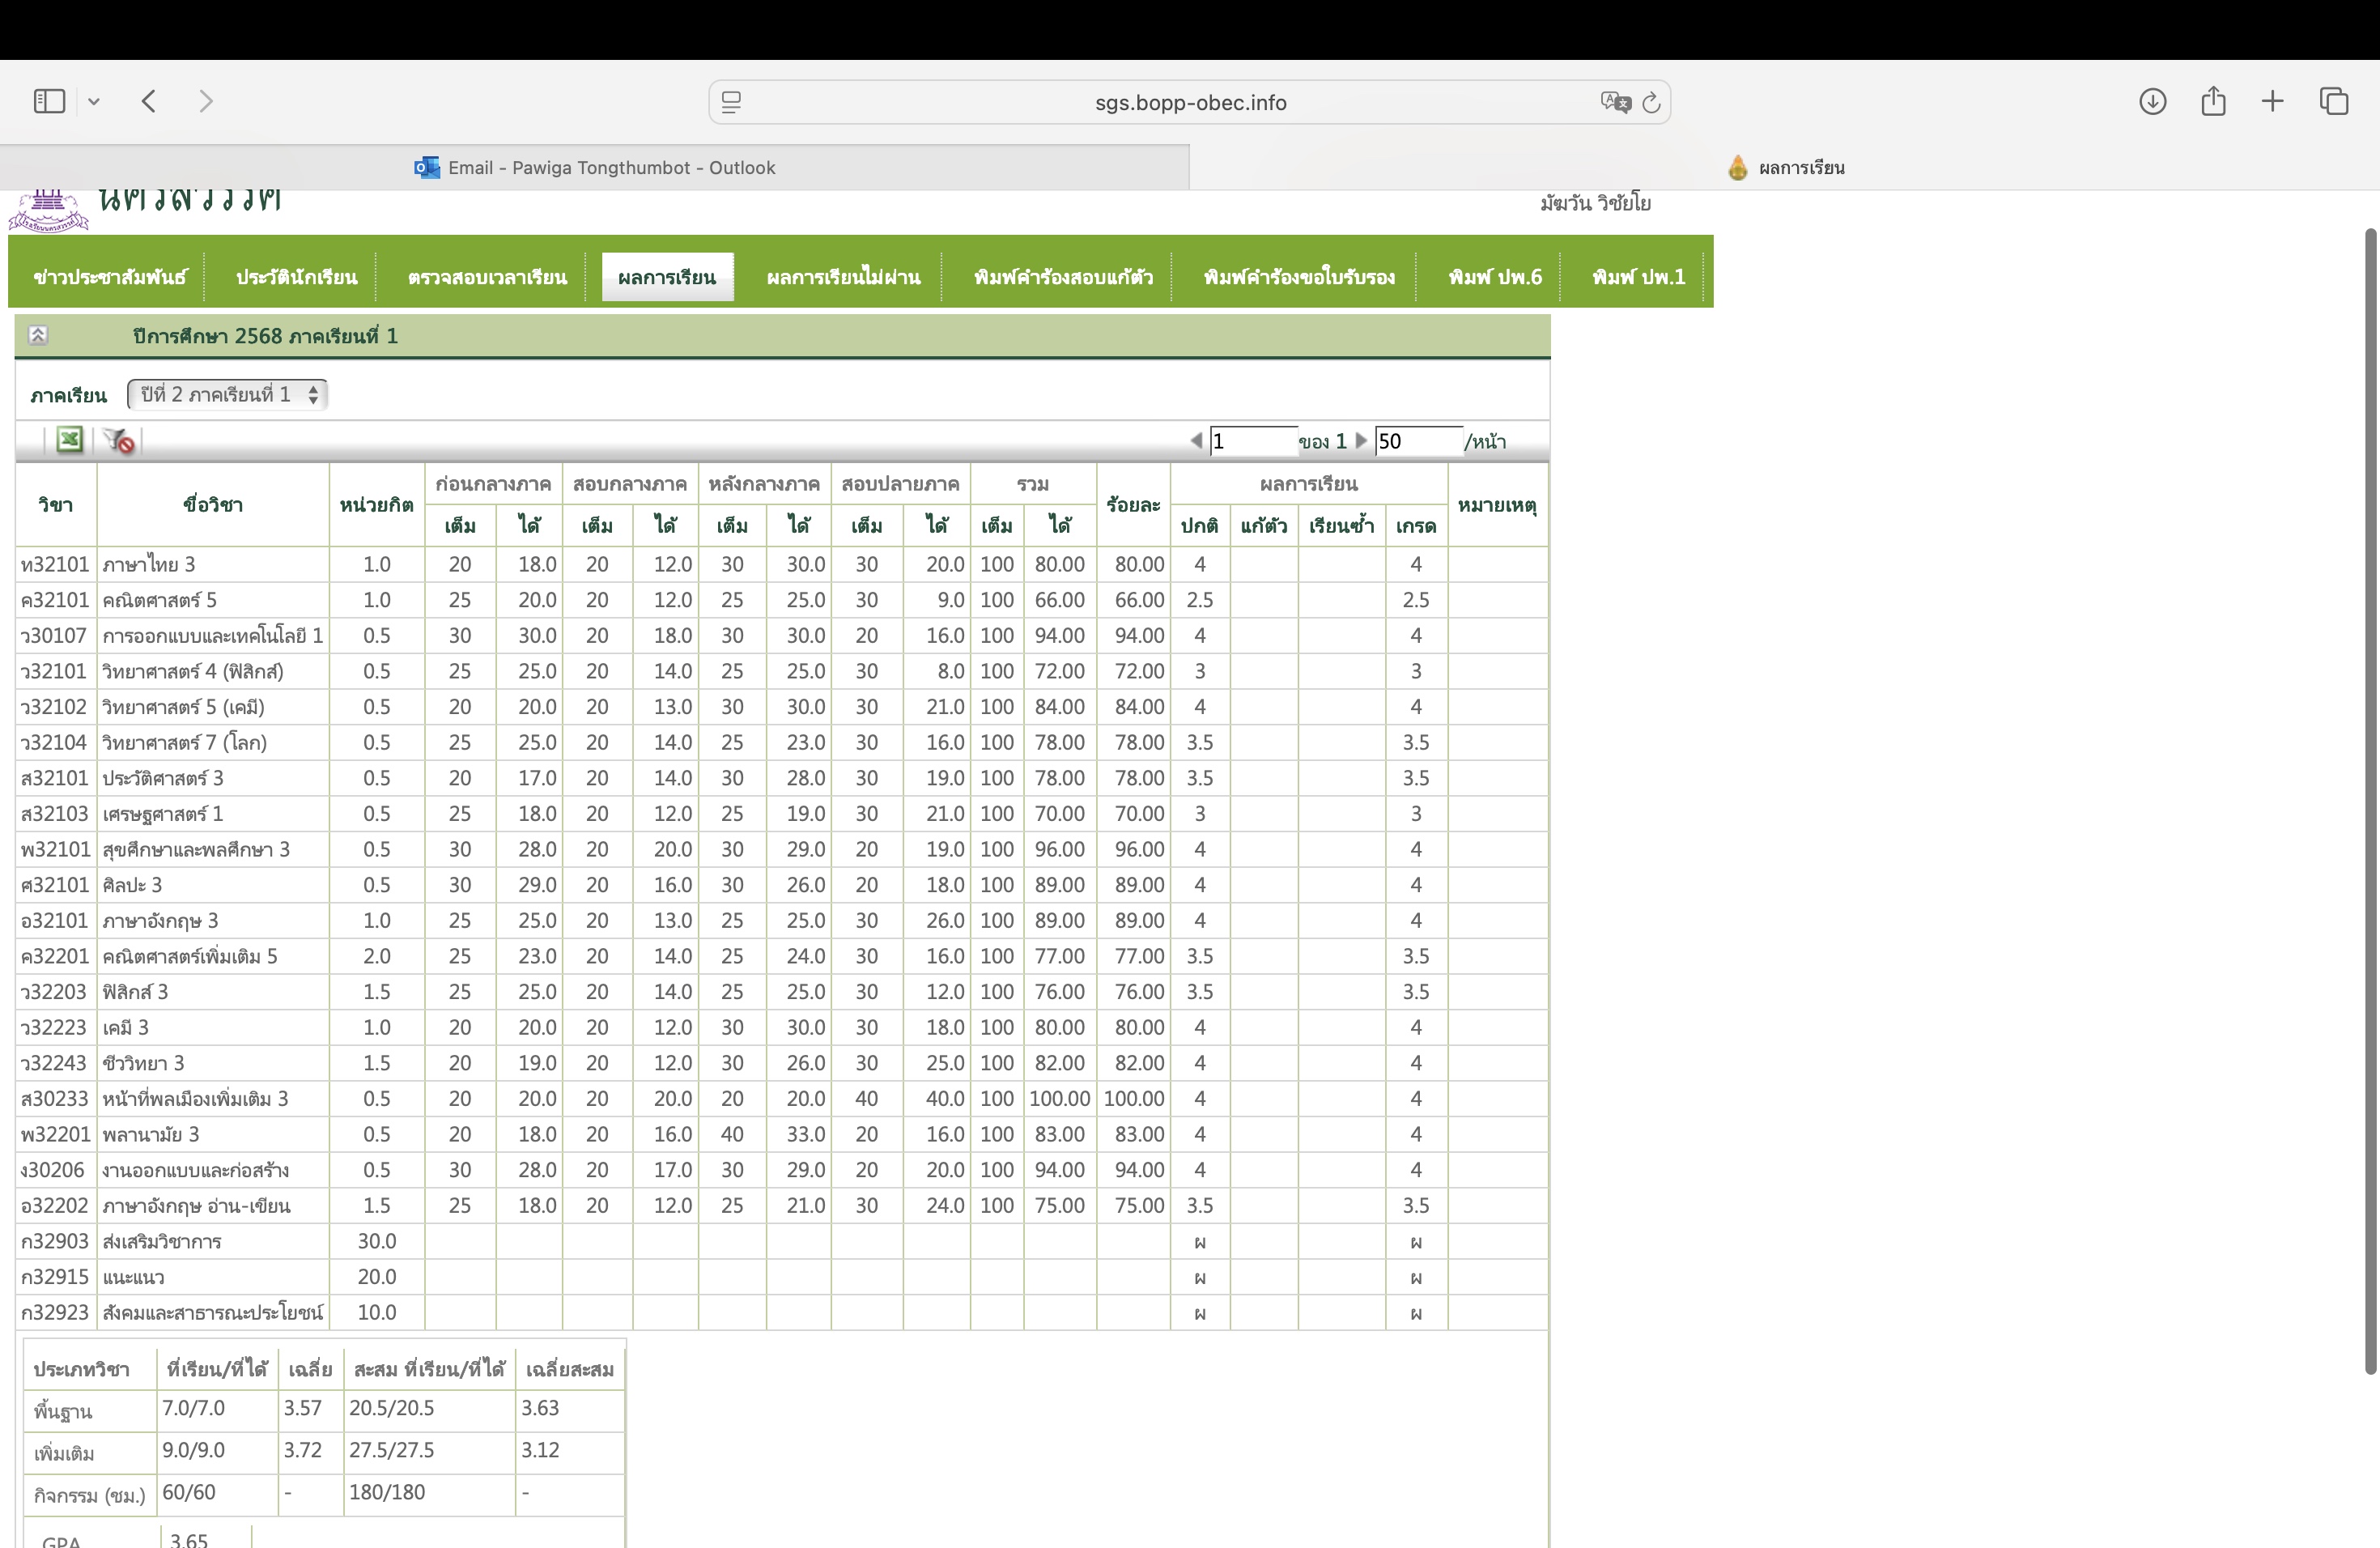The width and height of the screenshot is (2380, 1548).
Task: Open sidebar options dropdown chevron
Action: pos(94,101)
